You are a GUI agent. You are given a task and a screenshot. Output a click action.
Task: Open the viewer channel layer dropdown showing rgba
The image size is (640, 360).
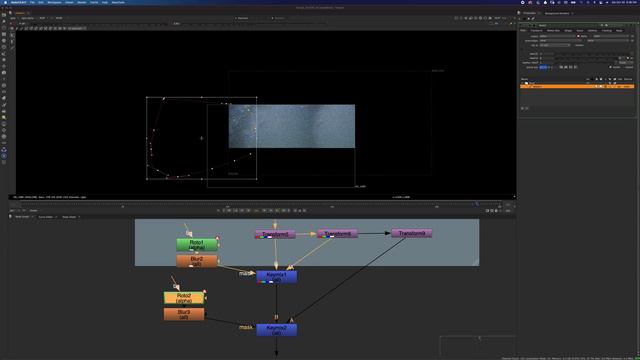pos(15,18)
